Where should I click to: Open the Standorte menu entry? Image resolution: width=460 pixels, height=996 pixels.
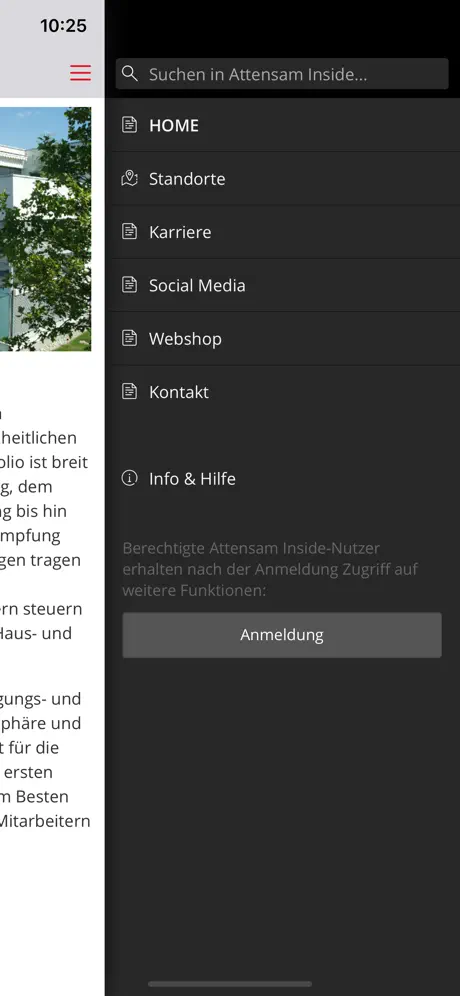pyautogui.click(x=282, y=178)
